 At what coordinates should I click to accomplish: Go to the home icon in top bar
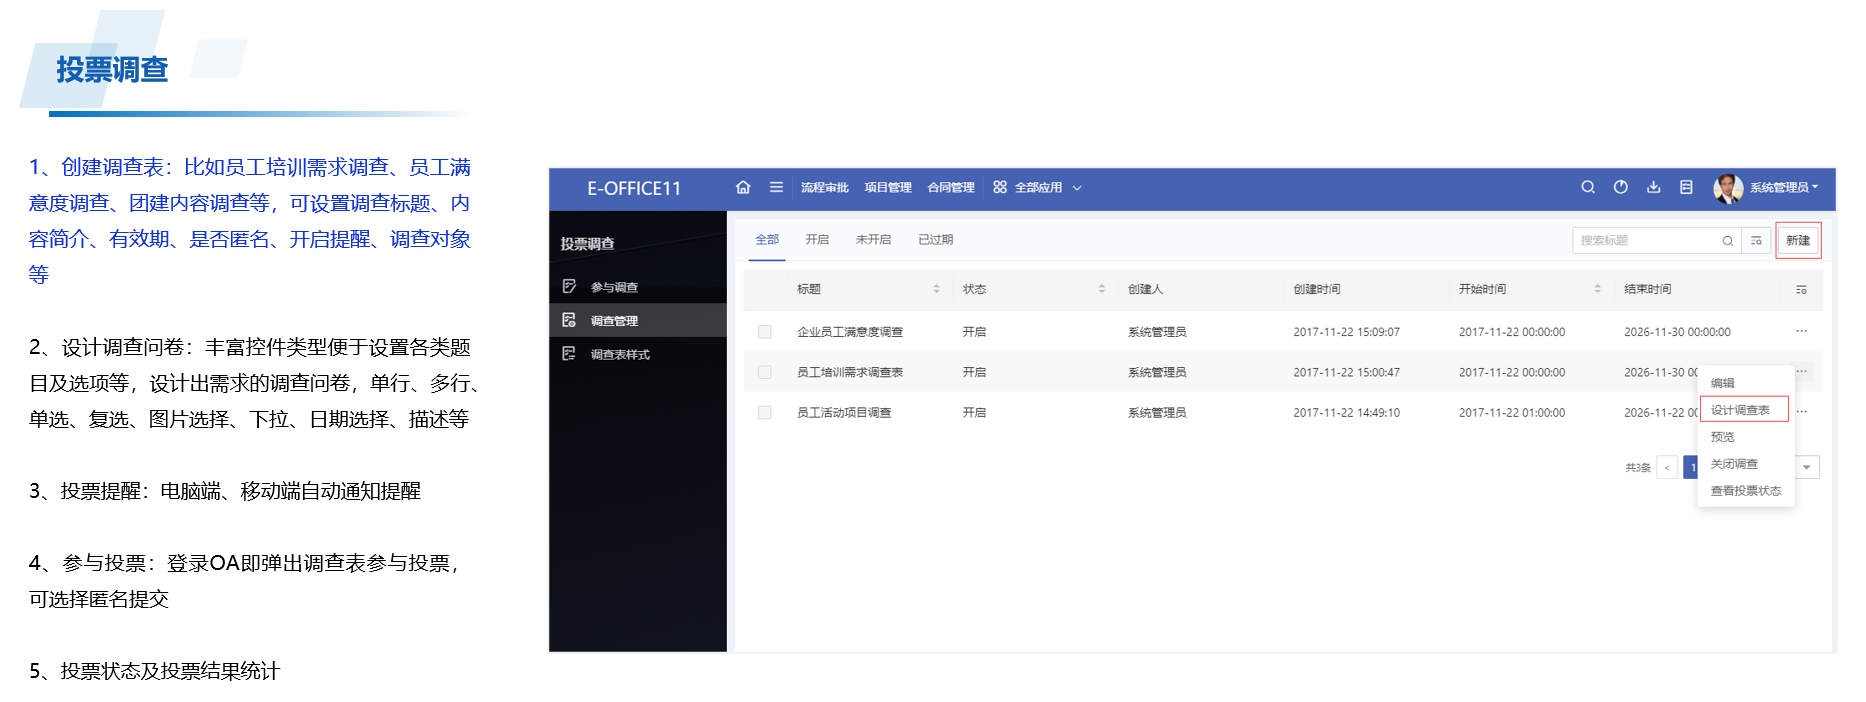(743, 187)
